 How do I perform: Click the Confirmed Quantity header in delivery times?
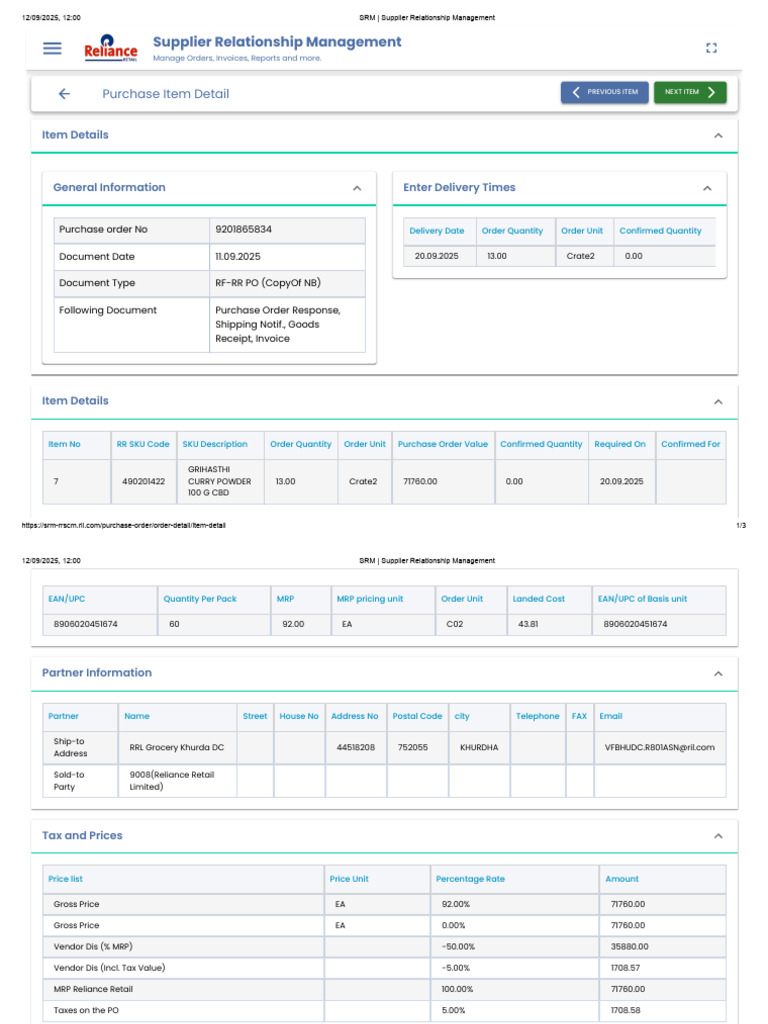pyautogui.click(x=660, y=231)
